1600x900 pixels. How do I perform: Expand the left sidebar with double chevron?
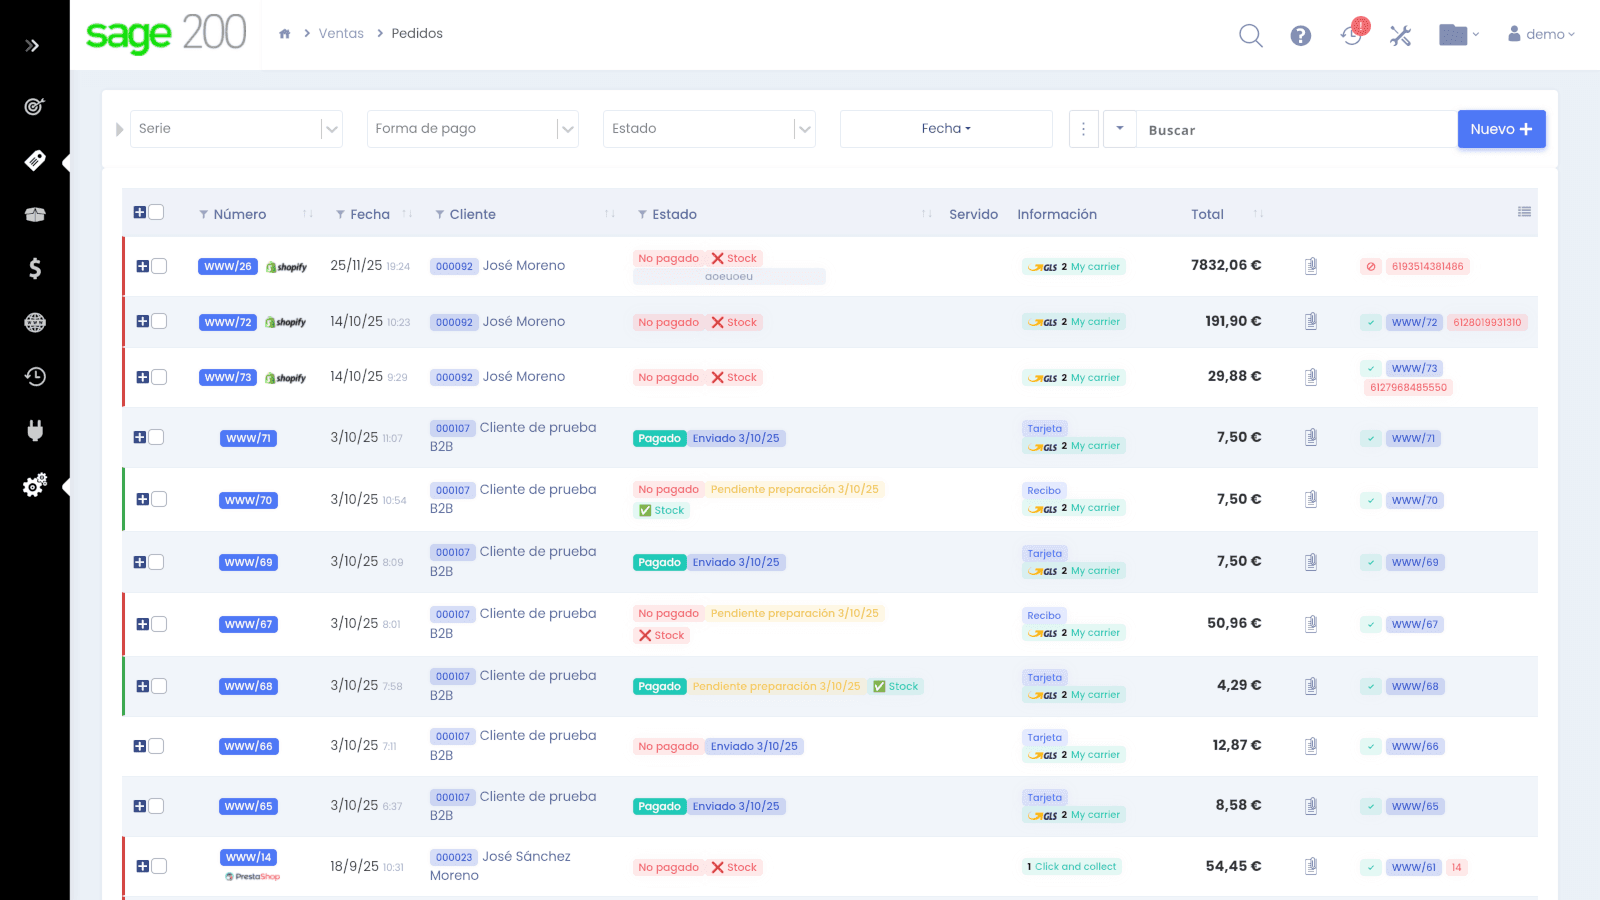33,46
